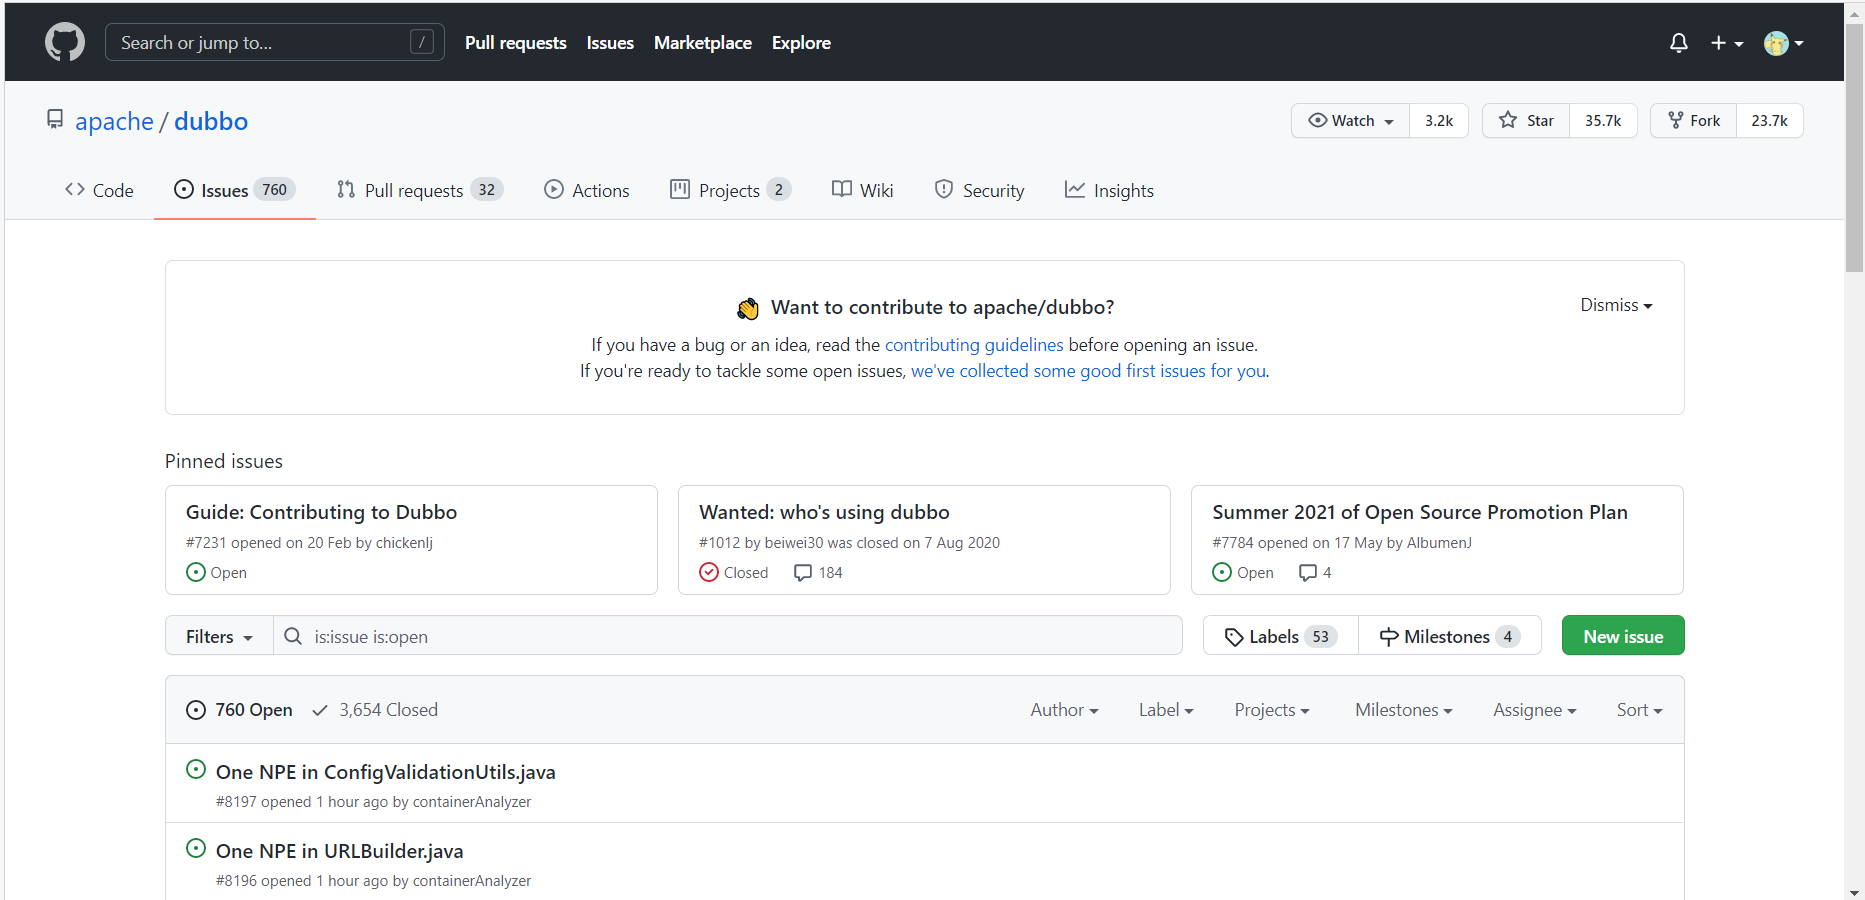Click the New issue button
The image size is (1865, 900).
[1623, 636]
